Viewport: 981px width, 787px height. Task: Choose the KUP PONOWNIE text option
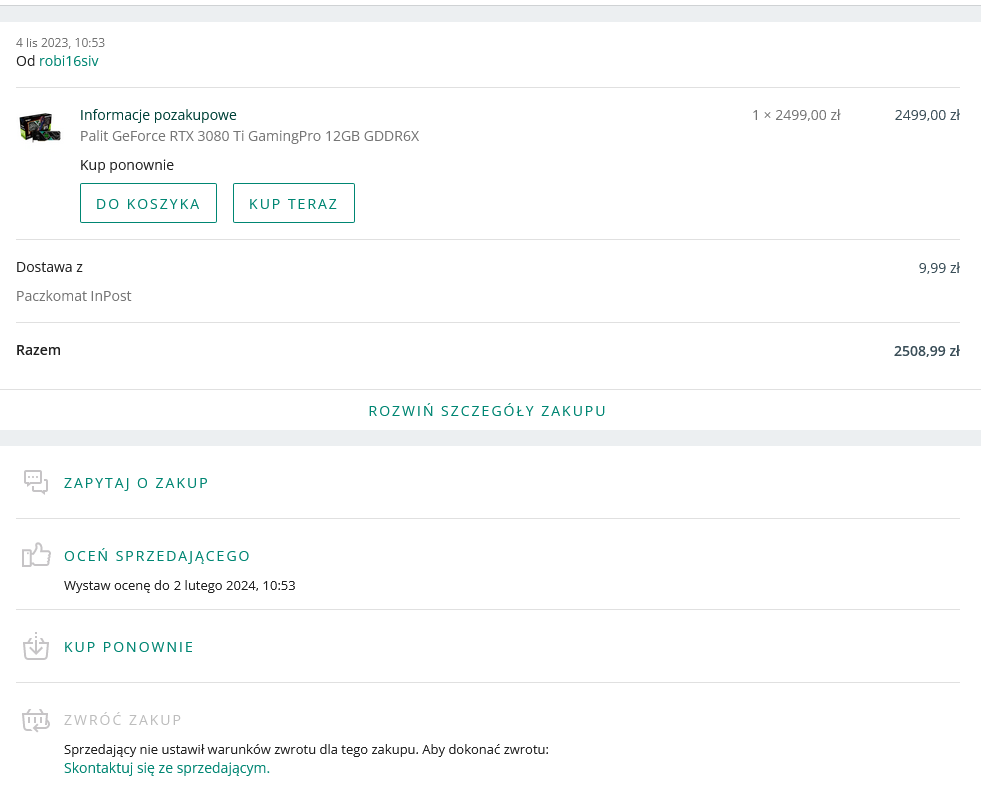click(129, 647)
